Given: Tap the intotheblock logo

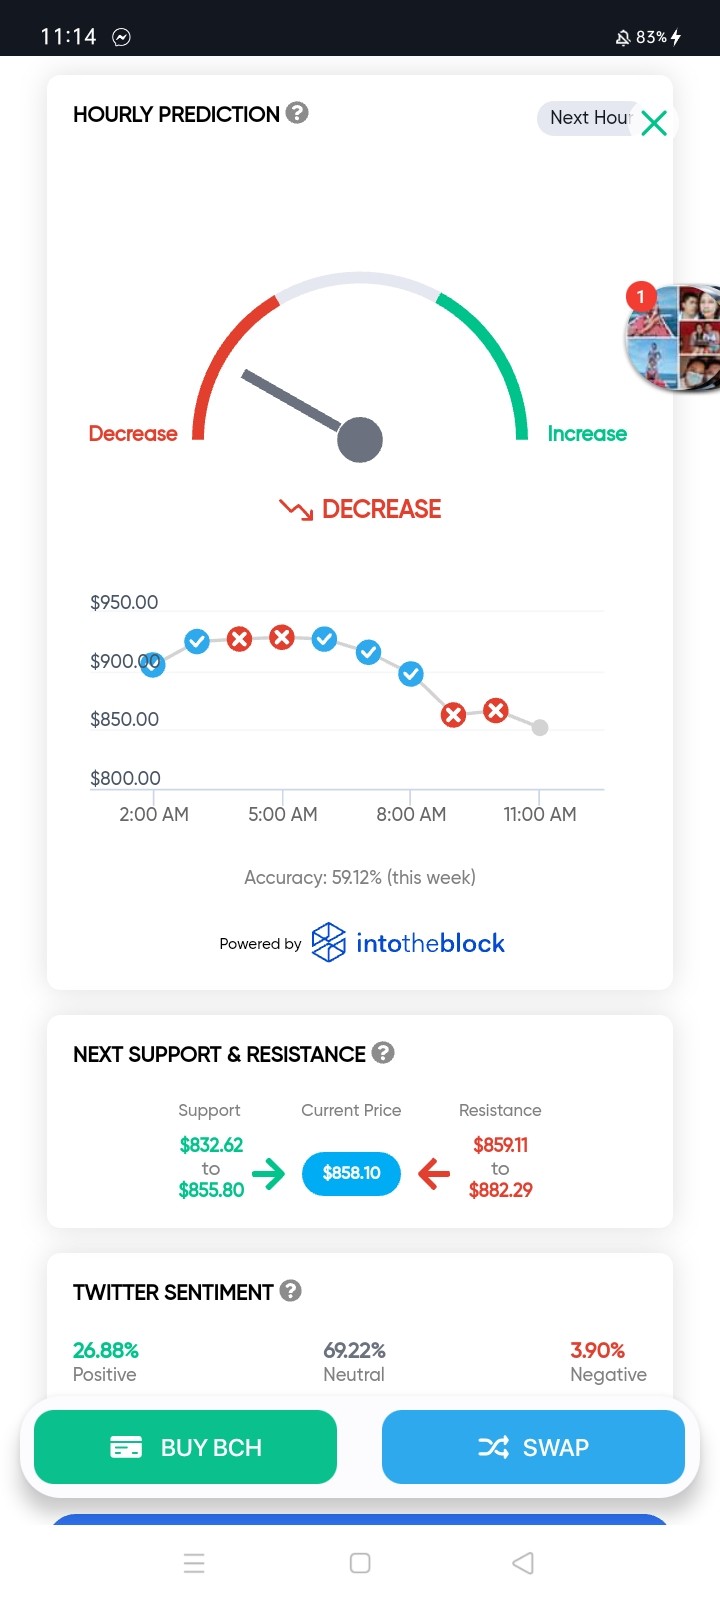Looking at the screenshot, I should click(x=408, y=943).
